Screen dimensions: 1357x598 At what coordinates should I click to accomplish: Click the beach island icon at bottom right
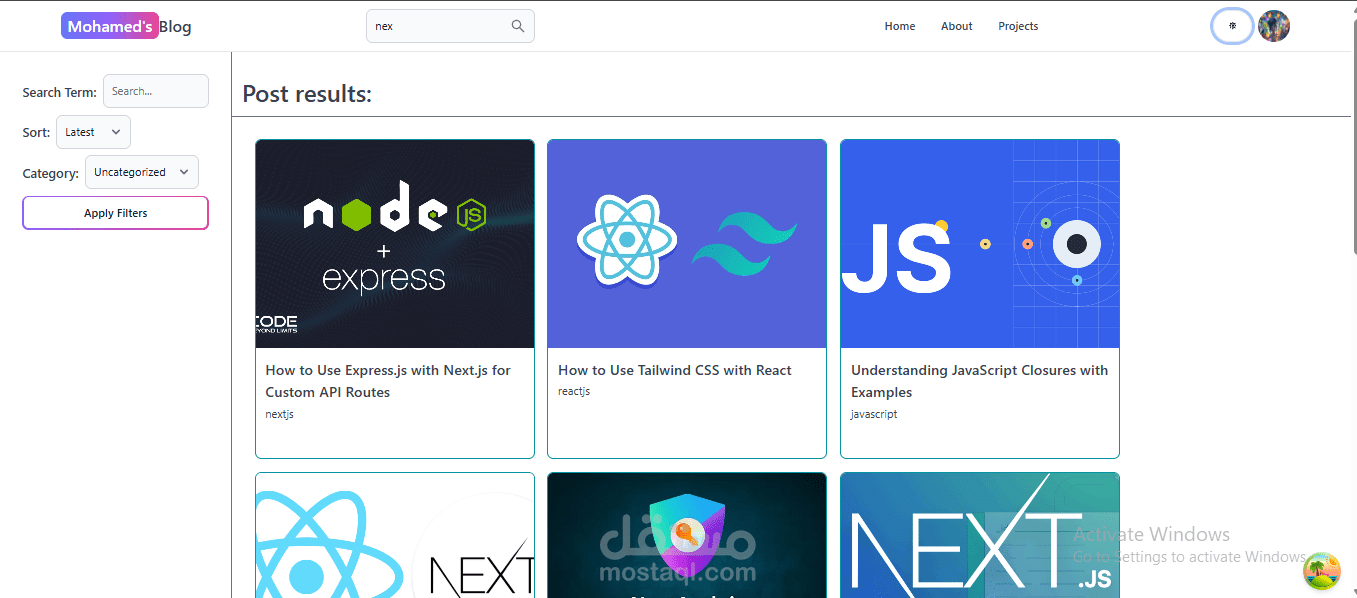click(1322, 570)
